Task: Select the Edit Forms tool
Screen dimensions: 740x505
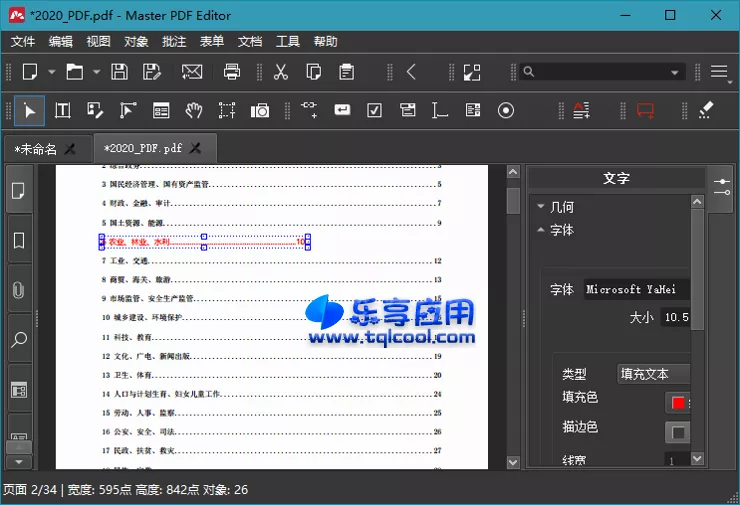Action: click(161, 111)
